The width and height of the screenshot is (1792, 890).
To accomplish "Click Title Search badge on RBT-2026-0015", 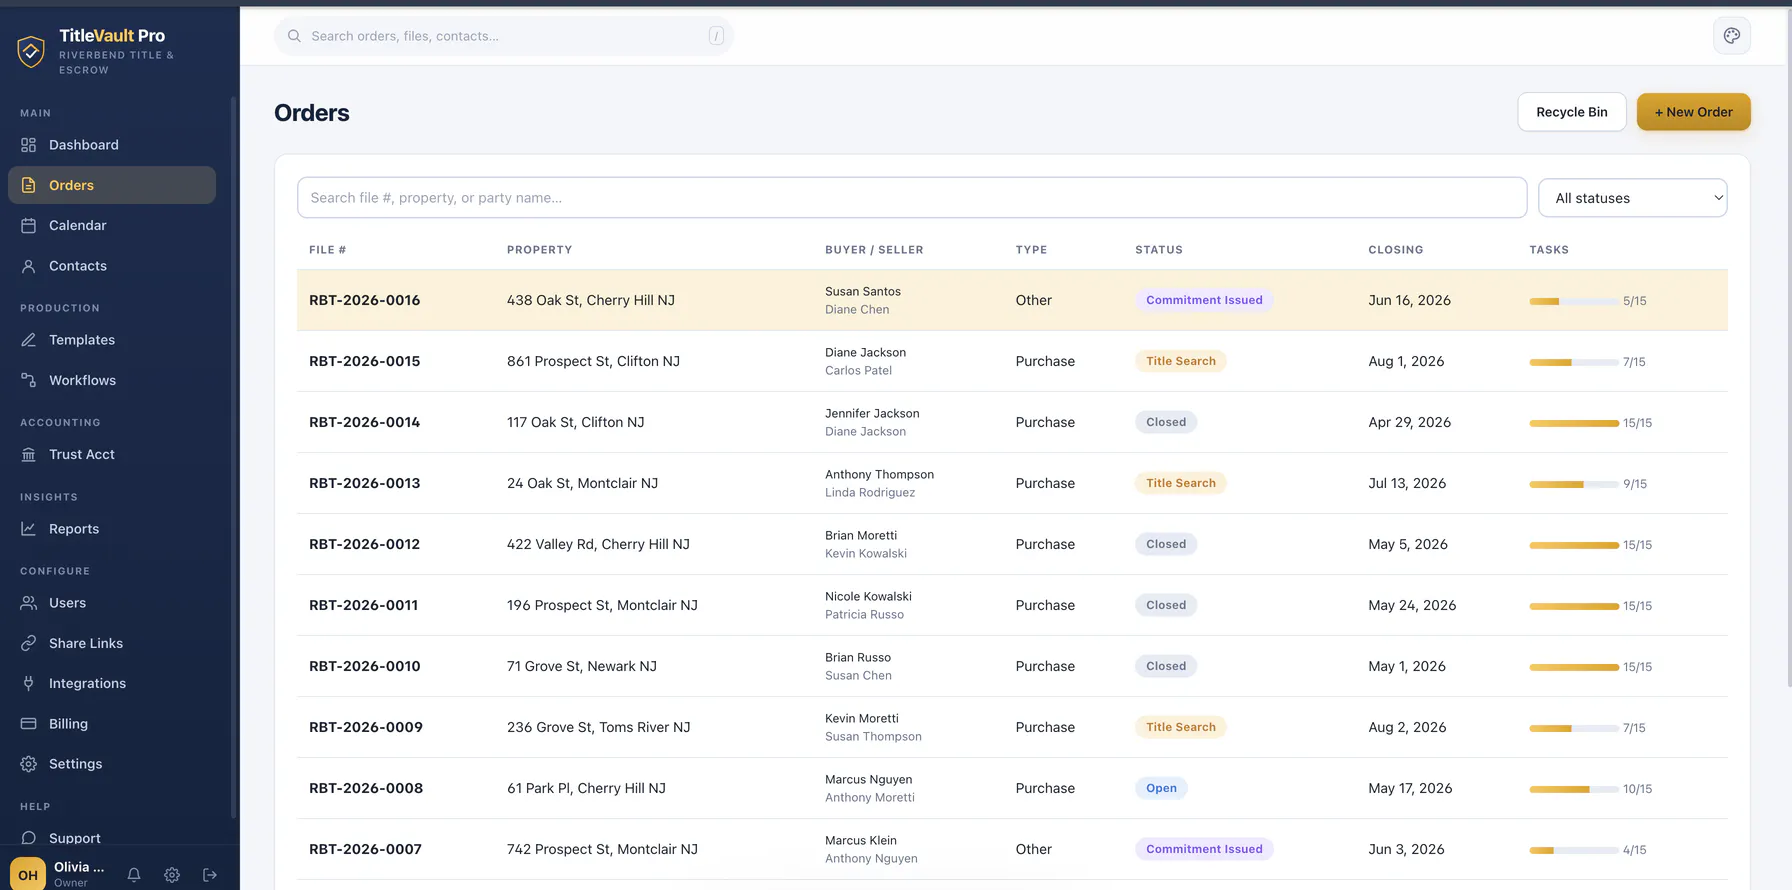I will click(1181, 361).
